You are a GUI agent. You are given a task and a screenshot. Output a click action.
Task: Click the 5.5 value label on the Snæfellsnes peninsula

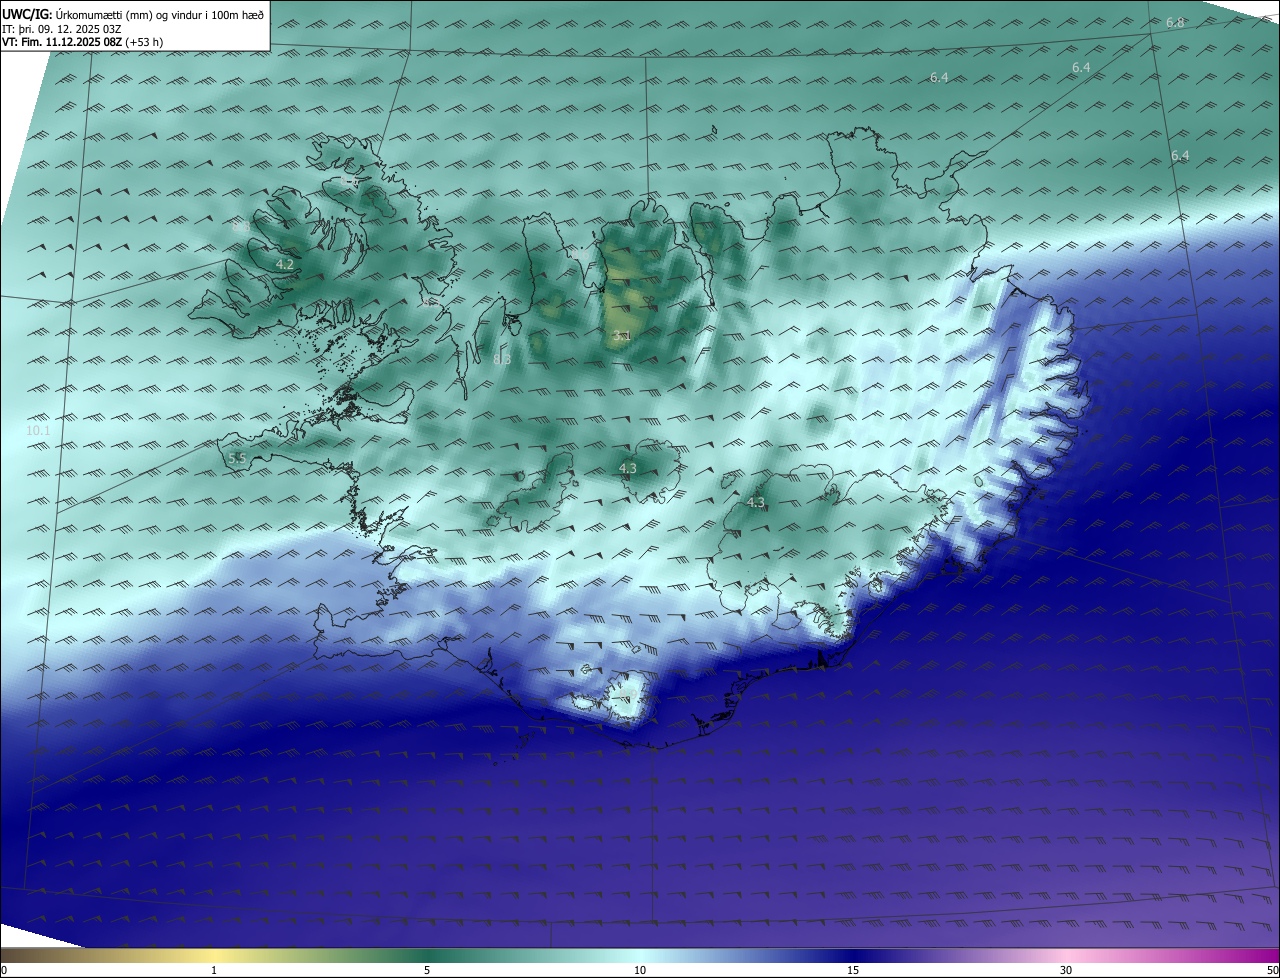[x=237, y=458]
